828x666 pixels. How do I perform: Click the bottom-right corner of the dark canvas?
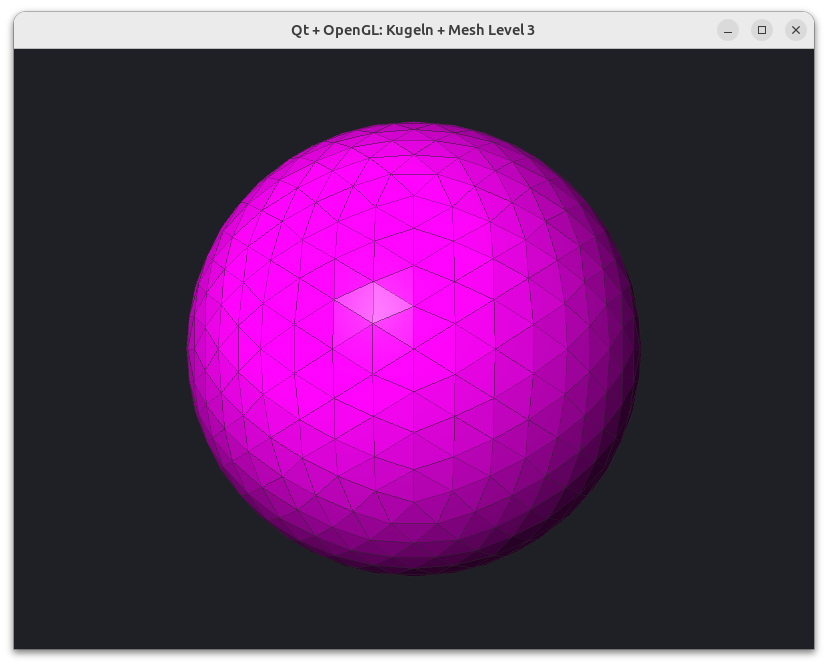coord(812,646)
